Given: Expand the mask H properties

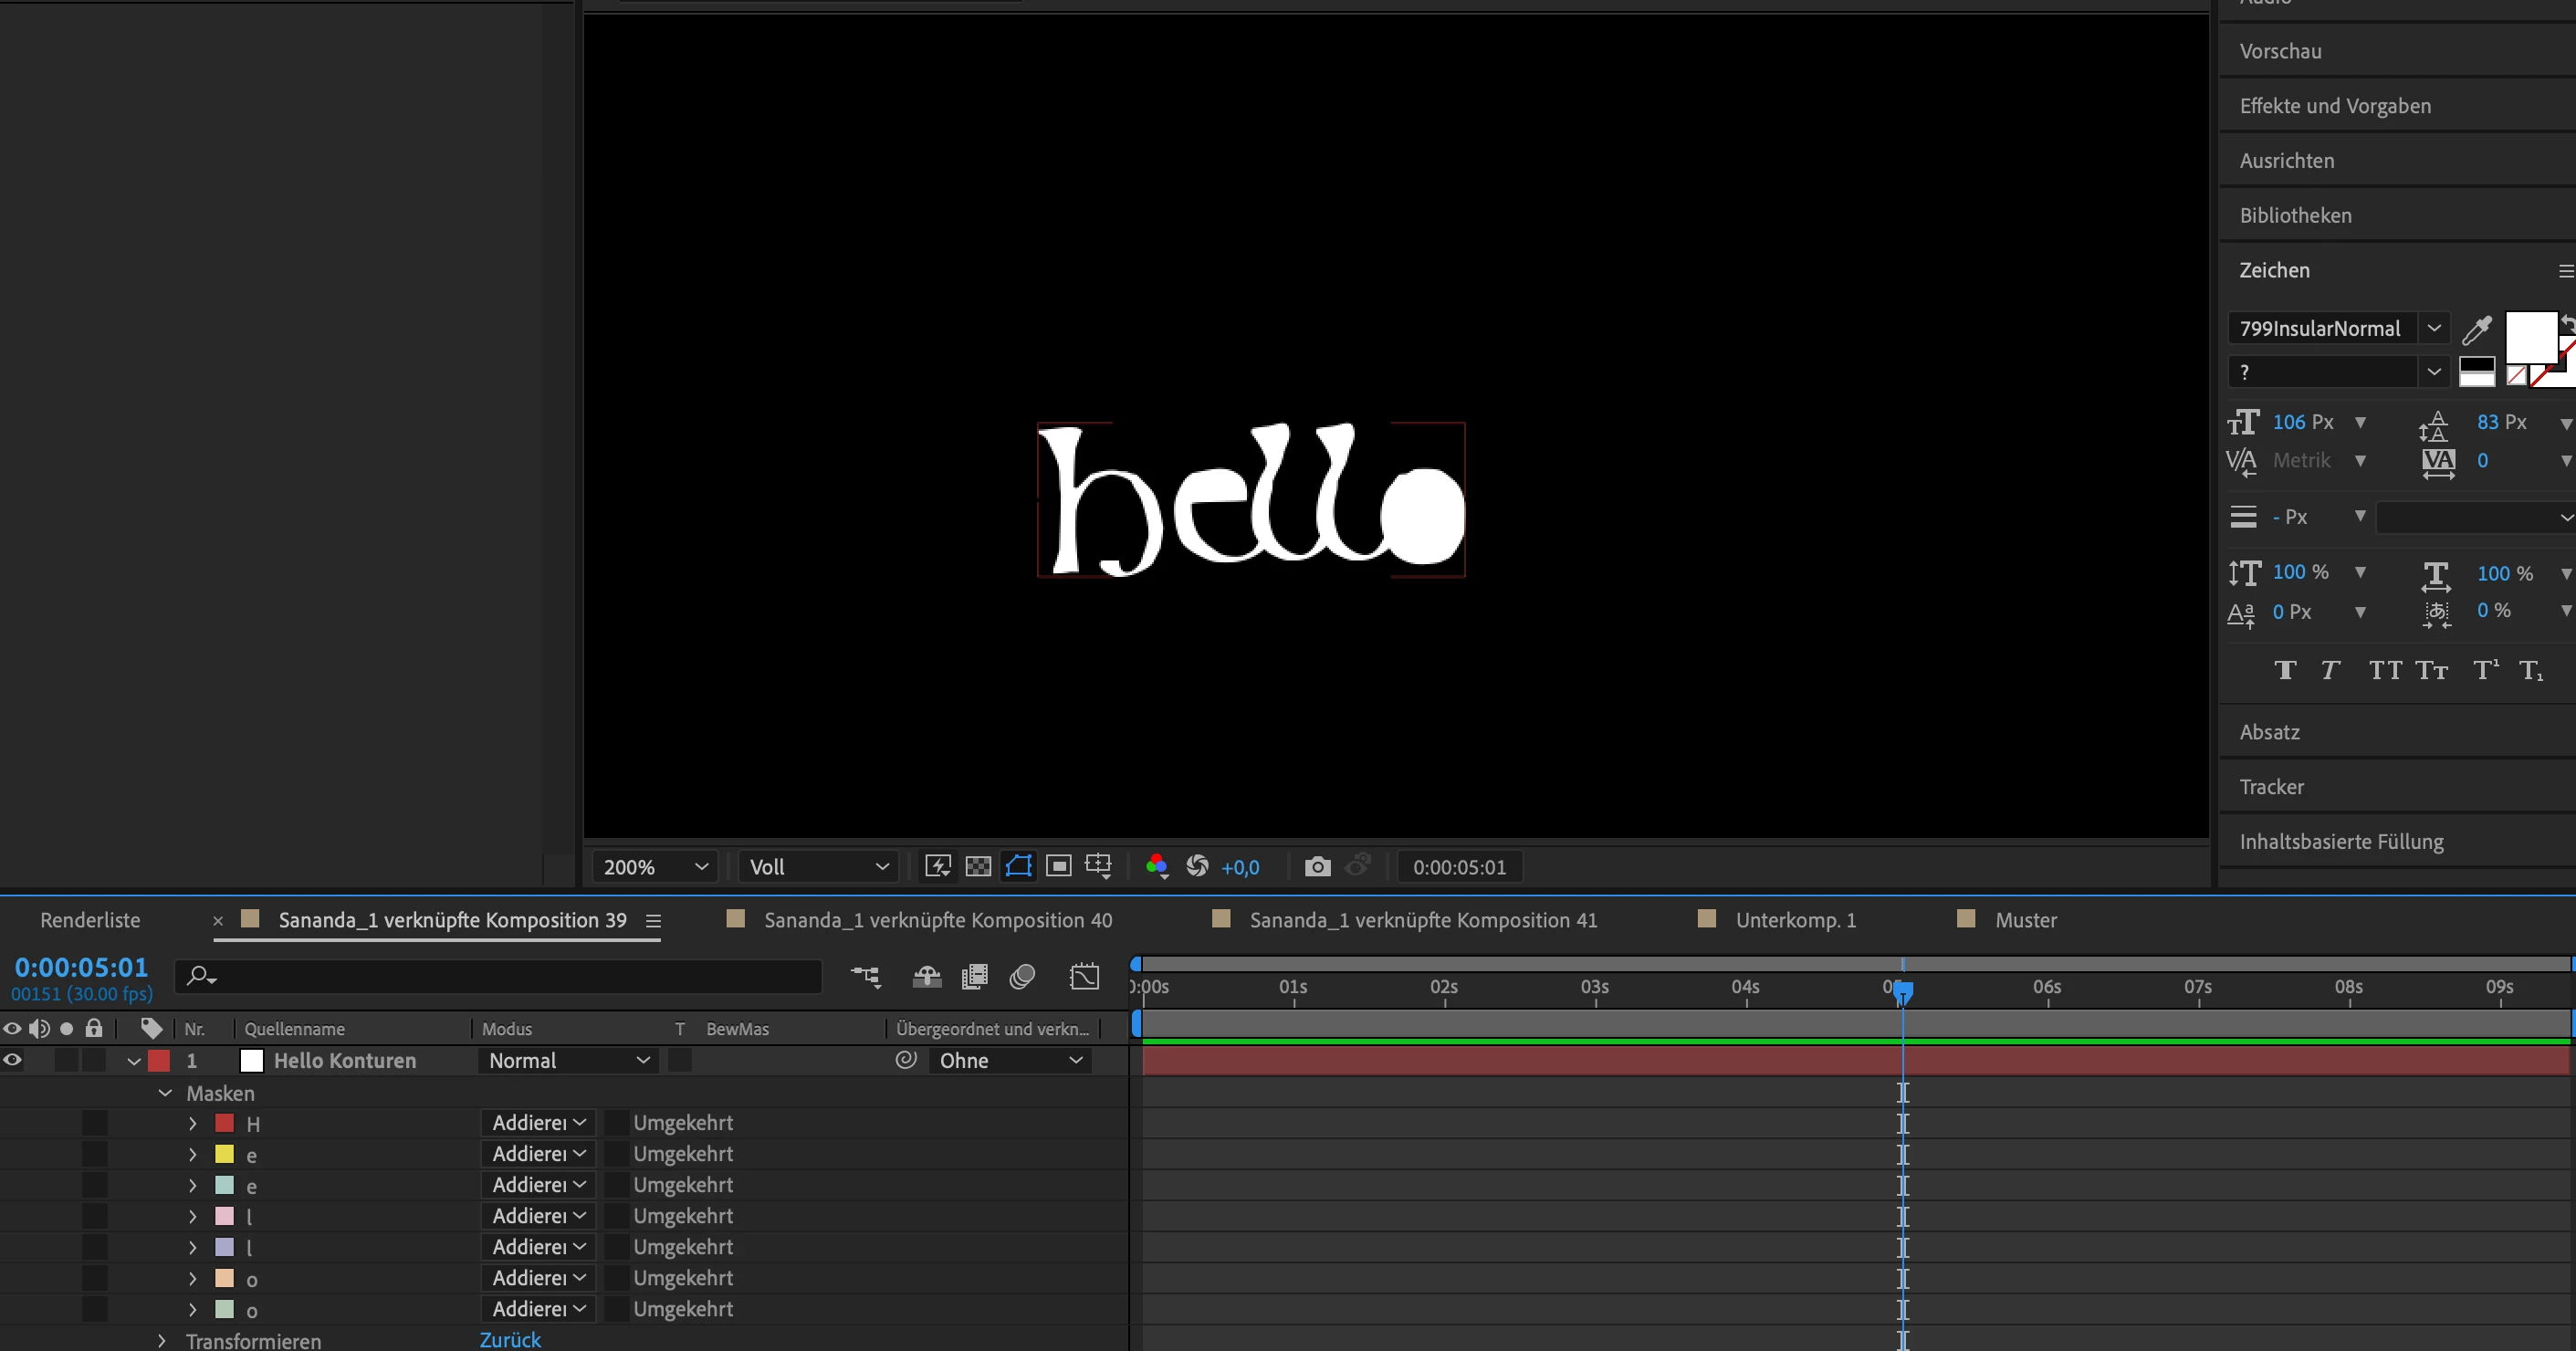Looking at the screenshot, I should (193, 1123).
